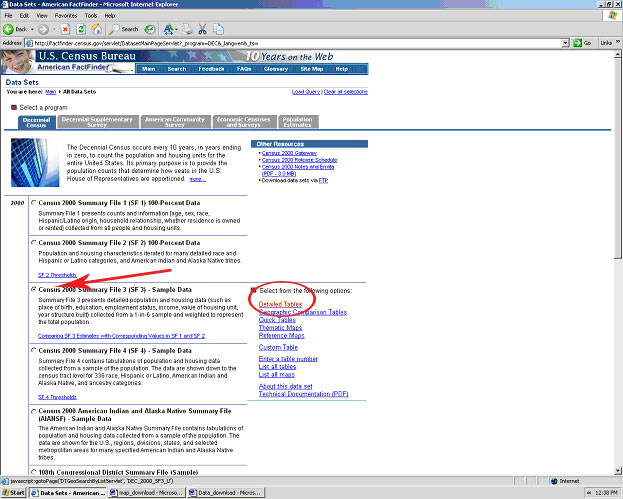Switch to American Community Survey tab
623x499 pixels.
pyautogui.click(x=175, y=122)
